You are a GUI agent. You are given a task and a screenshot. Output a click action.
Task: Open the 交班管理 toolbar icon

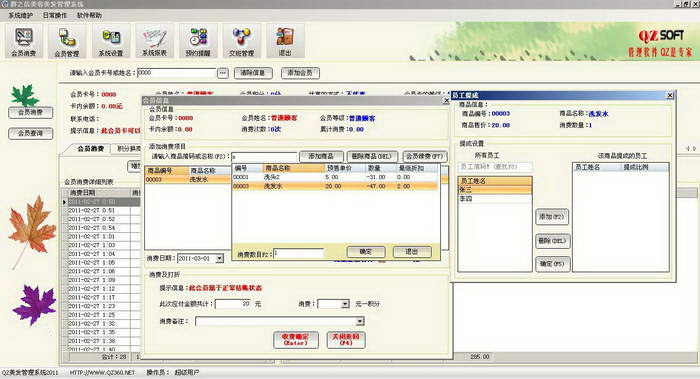[242, 42]
